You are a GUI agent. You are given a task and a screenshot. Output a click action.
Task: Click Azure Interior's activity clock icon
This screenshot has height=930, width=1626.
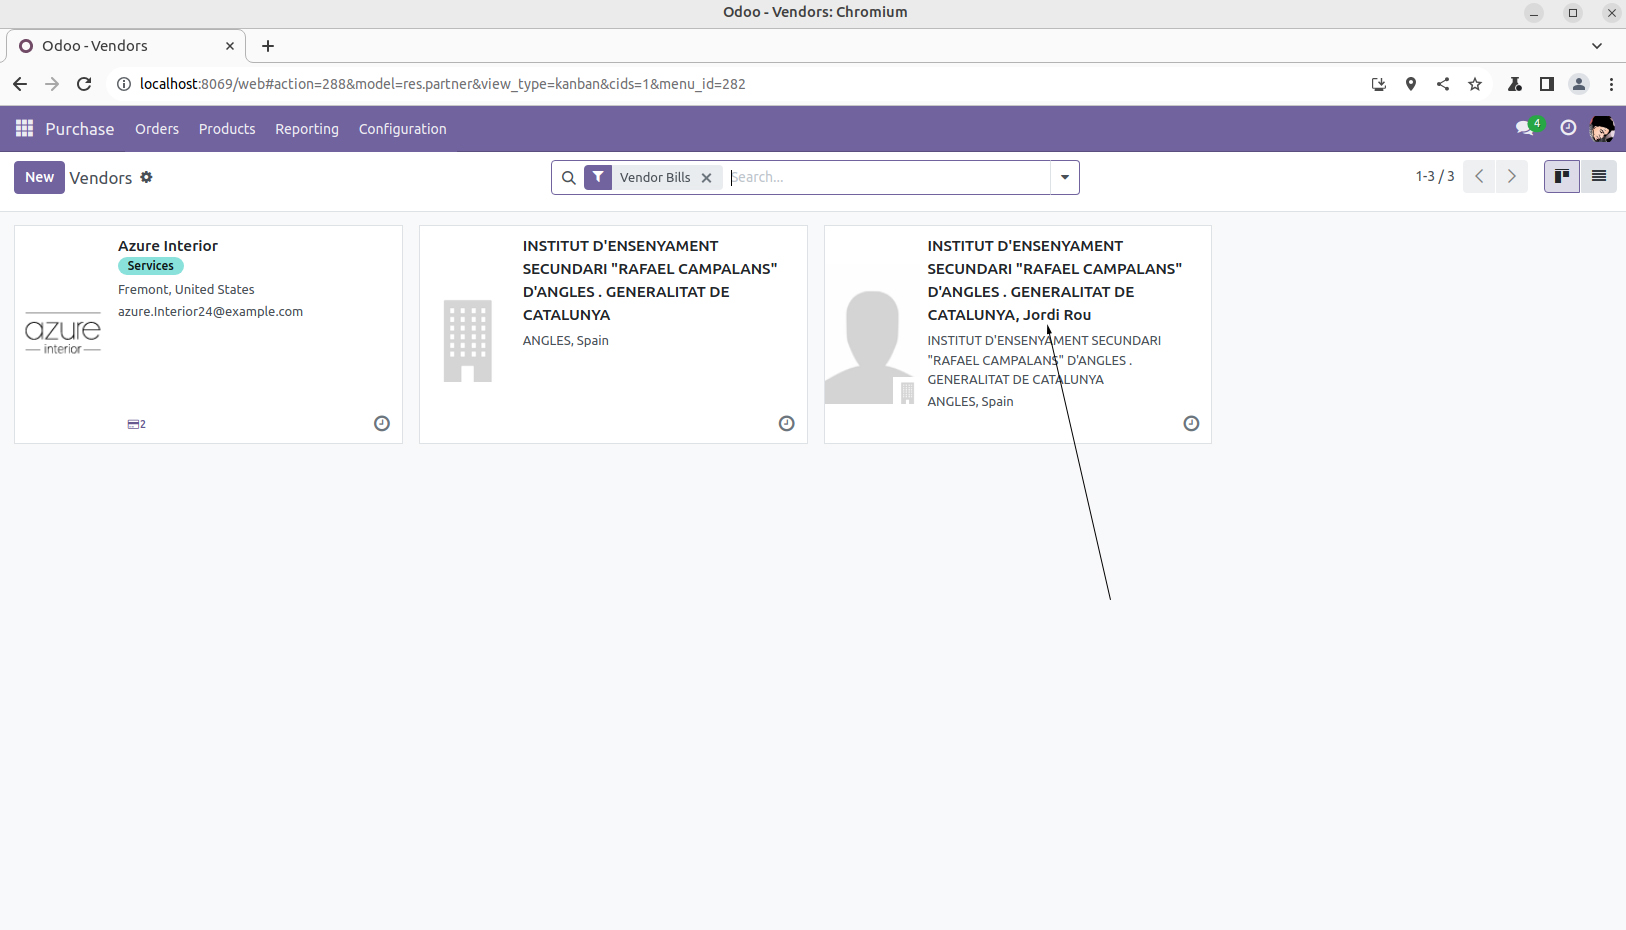pos(382,424)
